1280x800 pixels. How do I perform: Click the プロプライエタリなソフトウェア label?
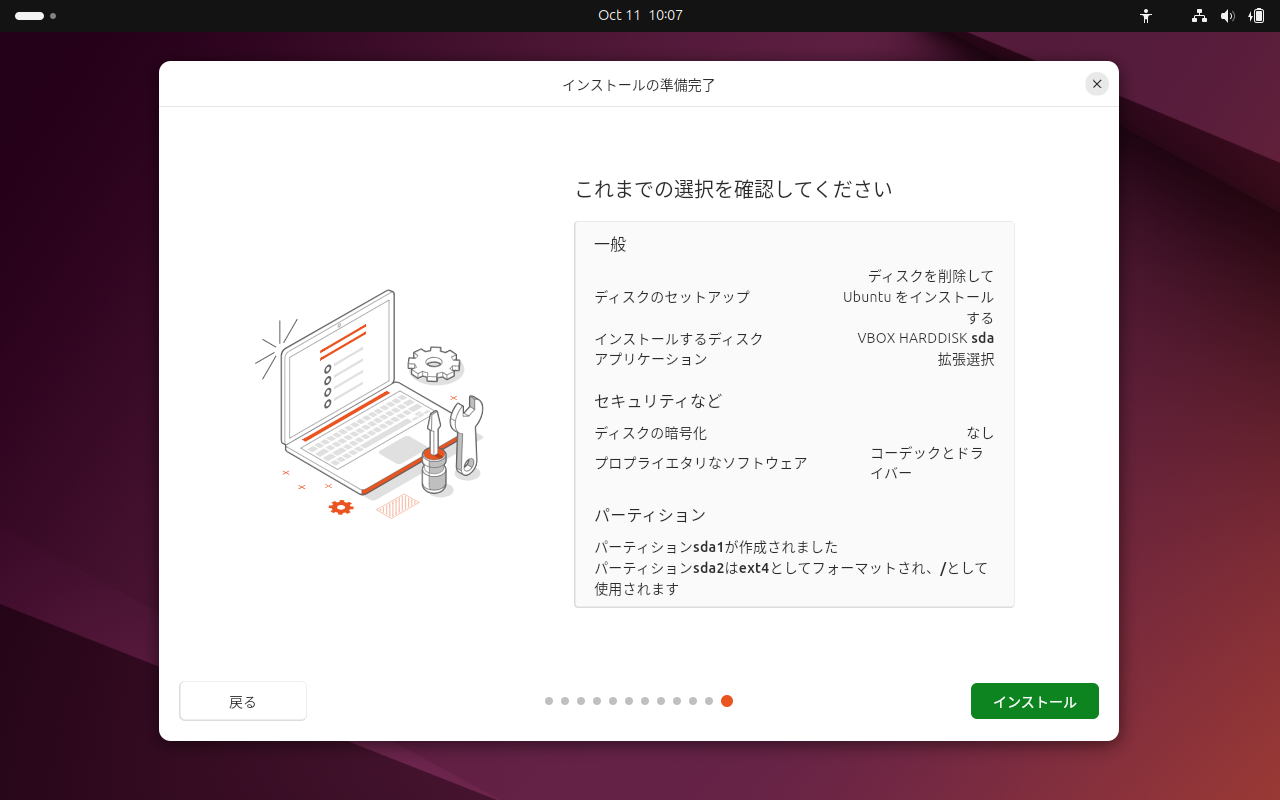tap(701, 463)
